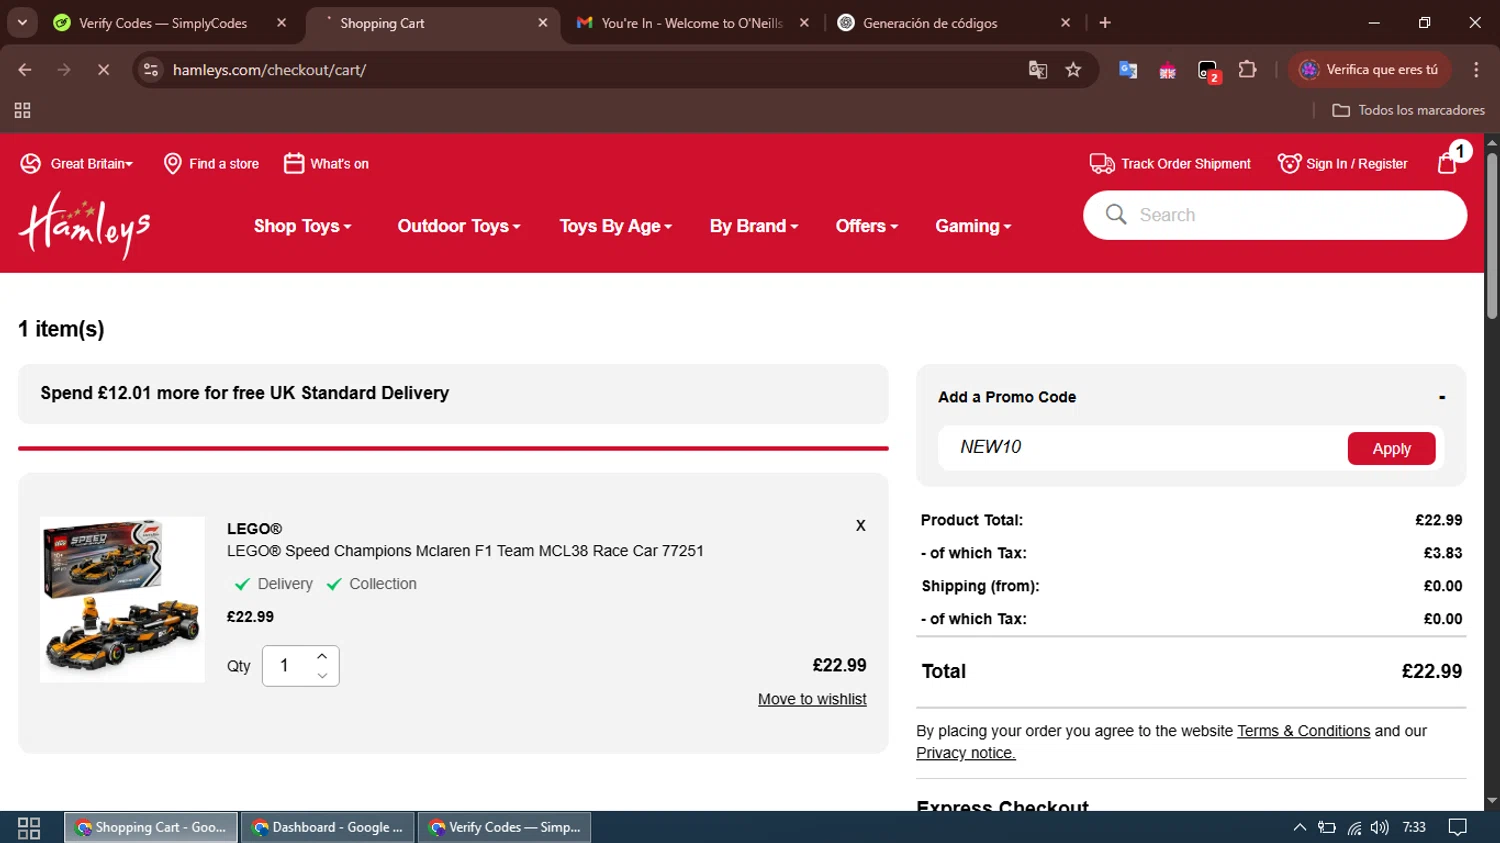Click the Hamleys logo

coord(85,225)
